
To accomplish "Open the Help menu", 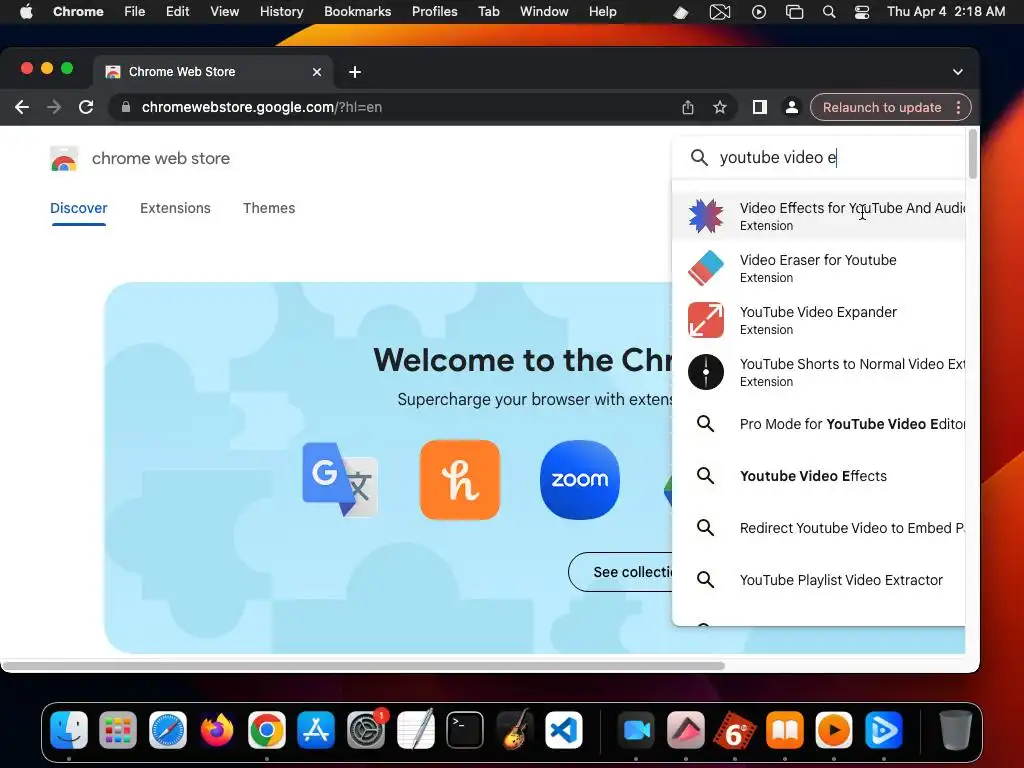I will (x=602, y=12).
